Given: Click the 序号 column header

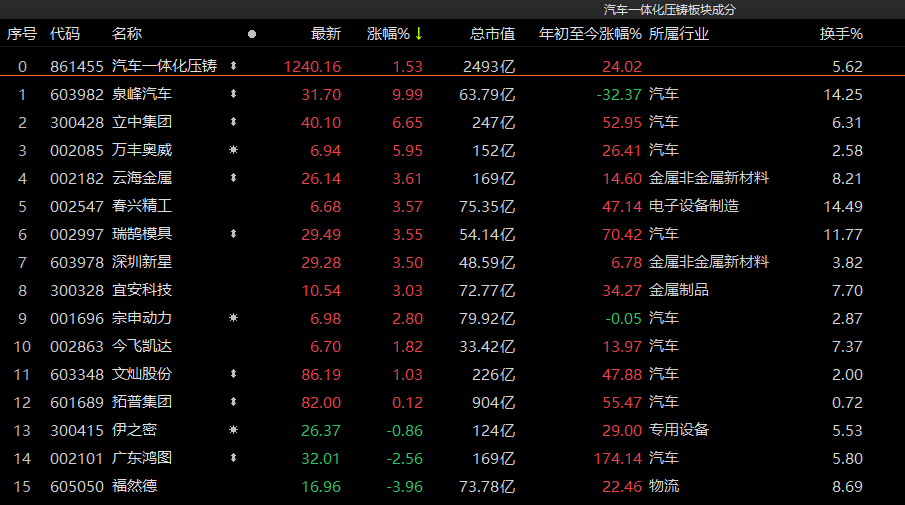Looking at the screenshot, I should pos(22,34).
